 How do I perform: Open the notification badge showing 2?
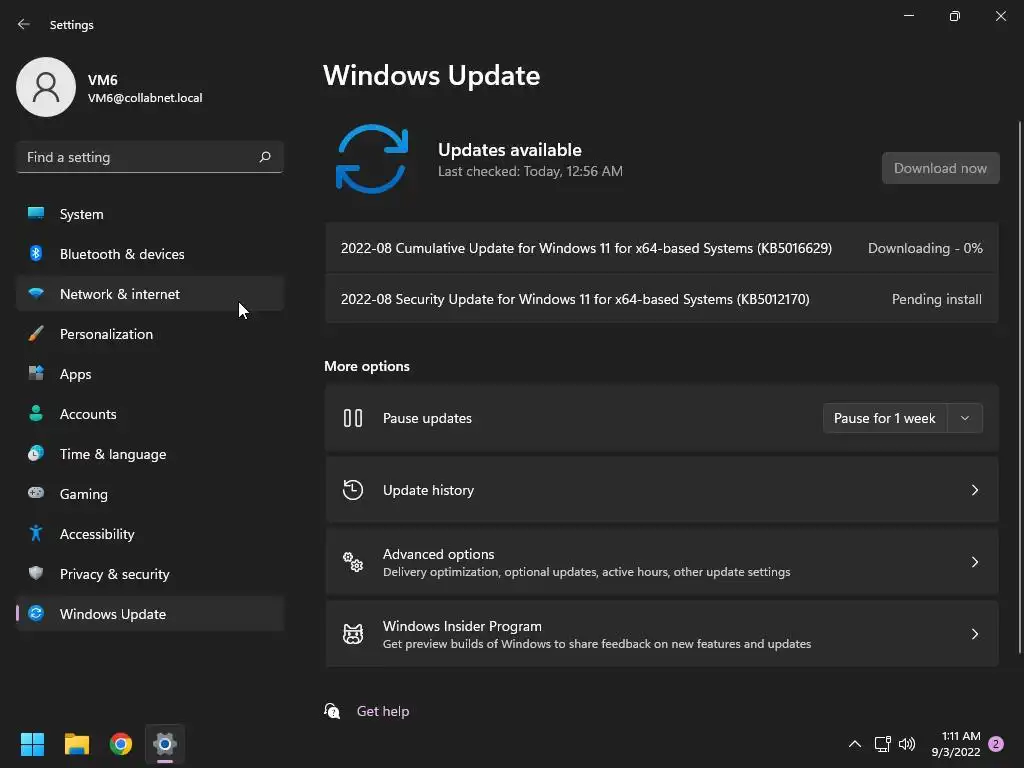(996, 744)
